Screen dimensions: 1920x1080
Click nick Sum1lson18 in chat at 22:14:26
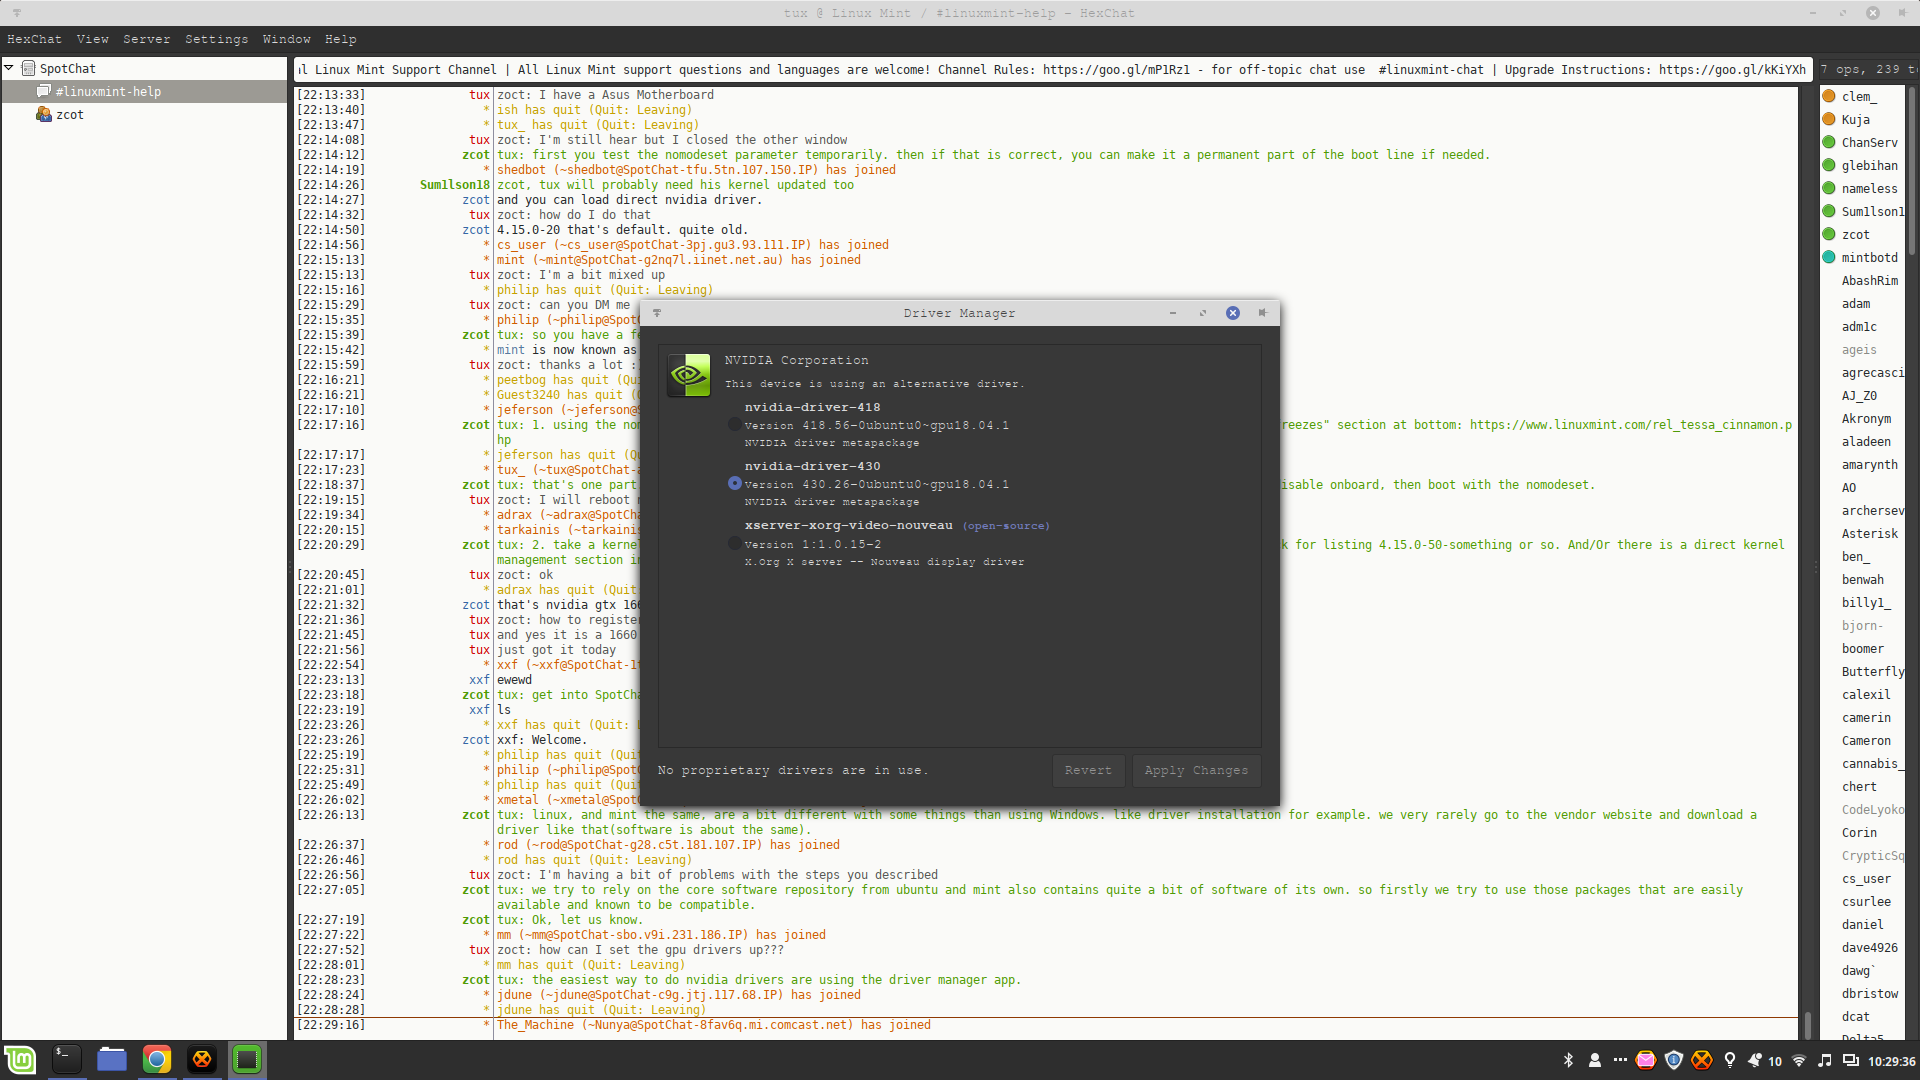(x=455, y=185)
